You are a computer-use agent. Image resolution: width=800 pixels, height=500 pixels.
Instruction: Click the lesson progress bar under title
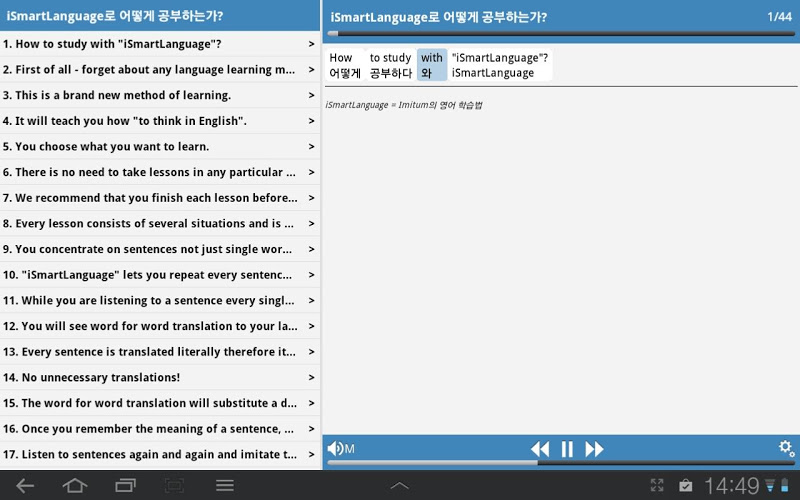561,34
